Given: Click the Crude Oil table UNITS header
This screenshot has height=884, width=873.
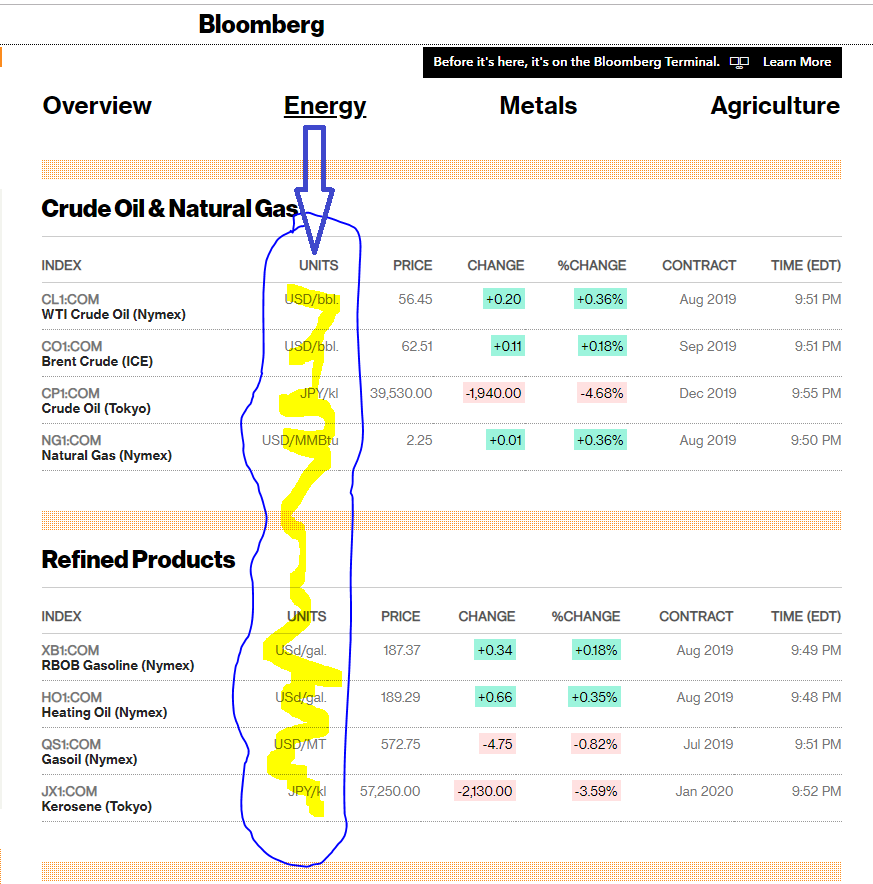Looking at the screenshot, I should tap(318, 266).
